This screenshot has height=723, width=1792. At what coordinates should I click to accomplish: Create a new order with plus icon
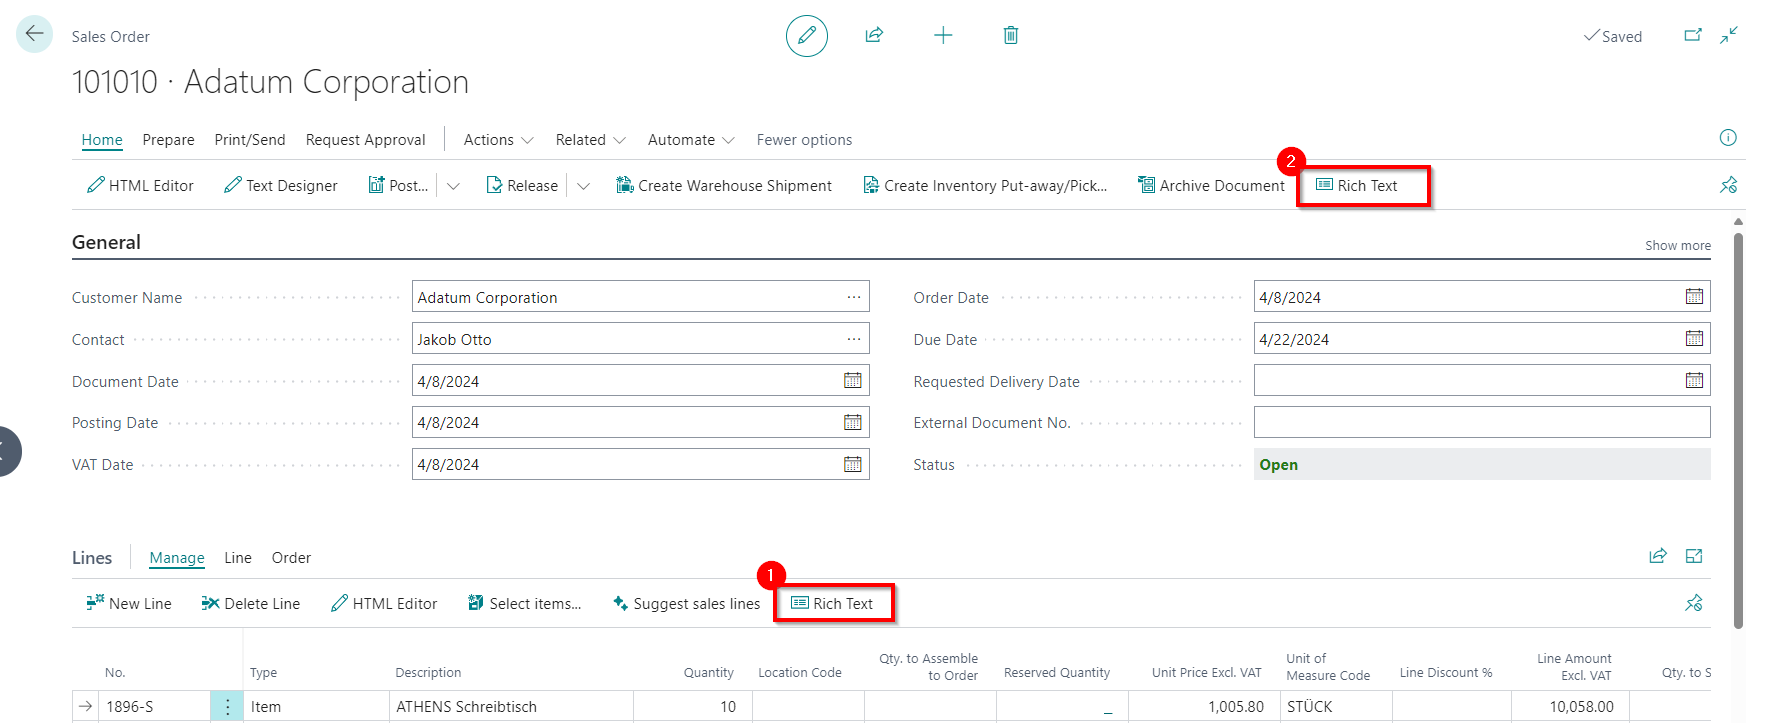943,36
